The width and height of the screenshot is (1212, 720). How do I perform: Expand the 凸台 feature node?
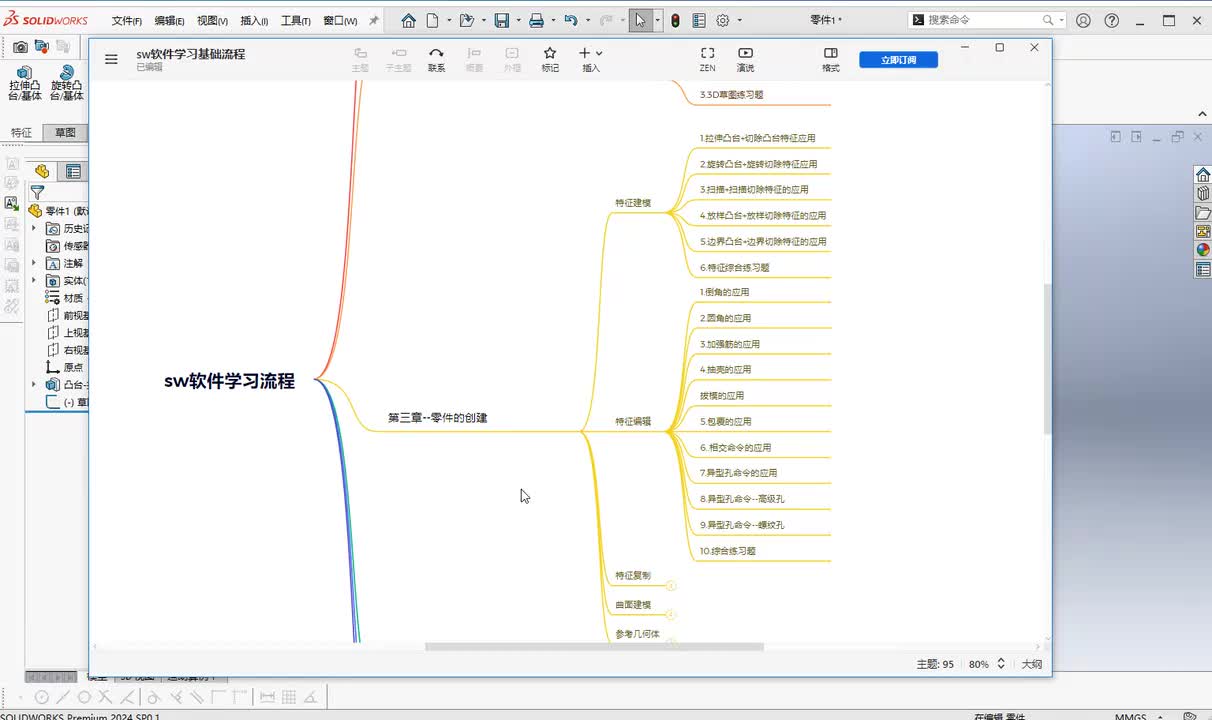click(x=33, y=384)
